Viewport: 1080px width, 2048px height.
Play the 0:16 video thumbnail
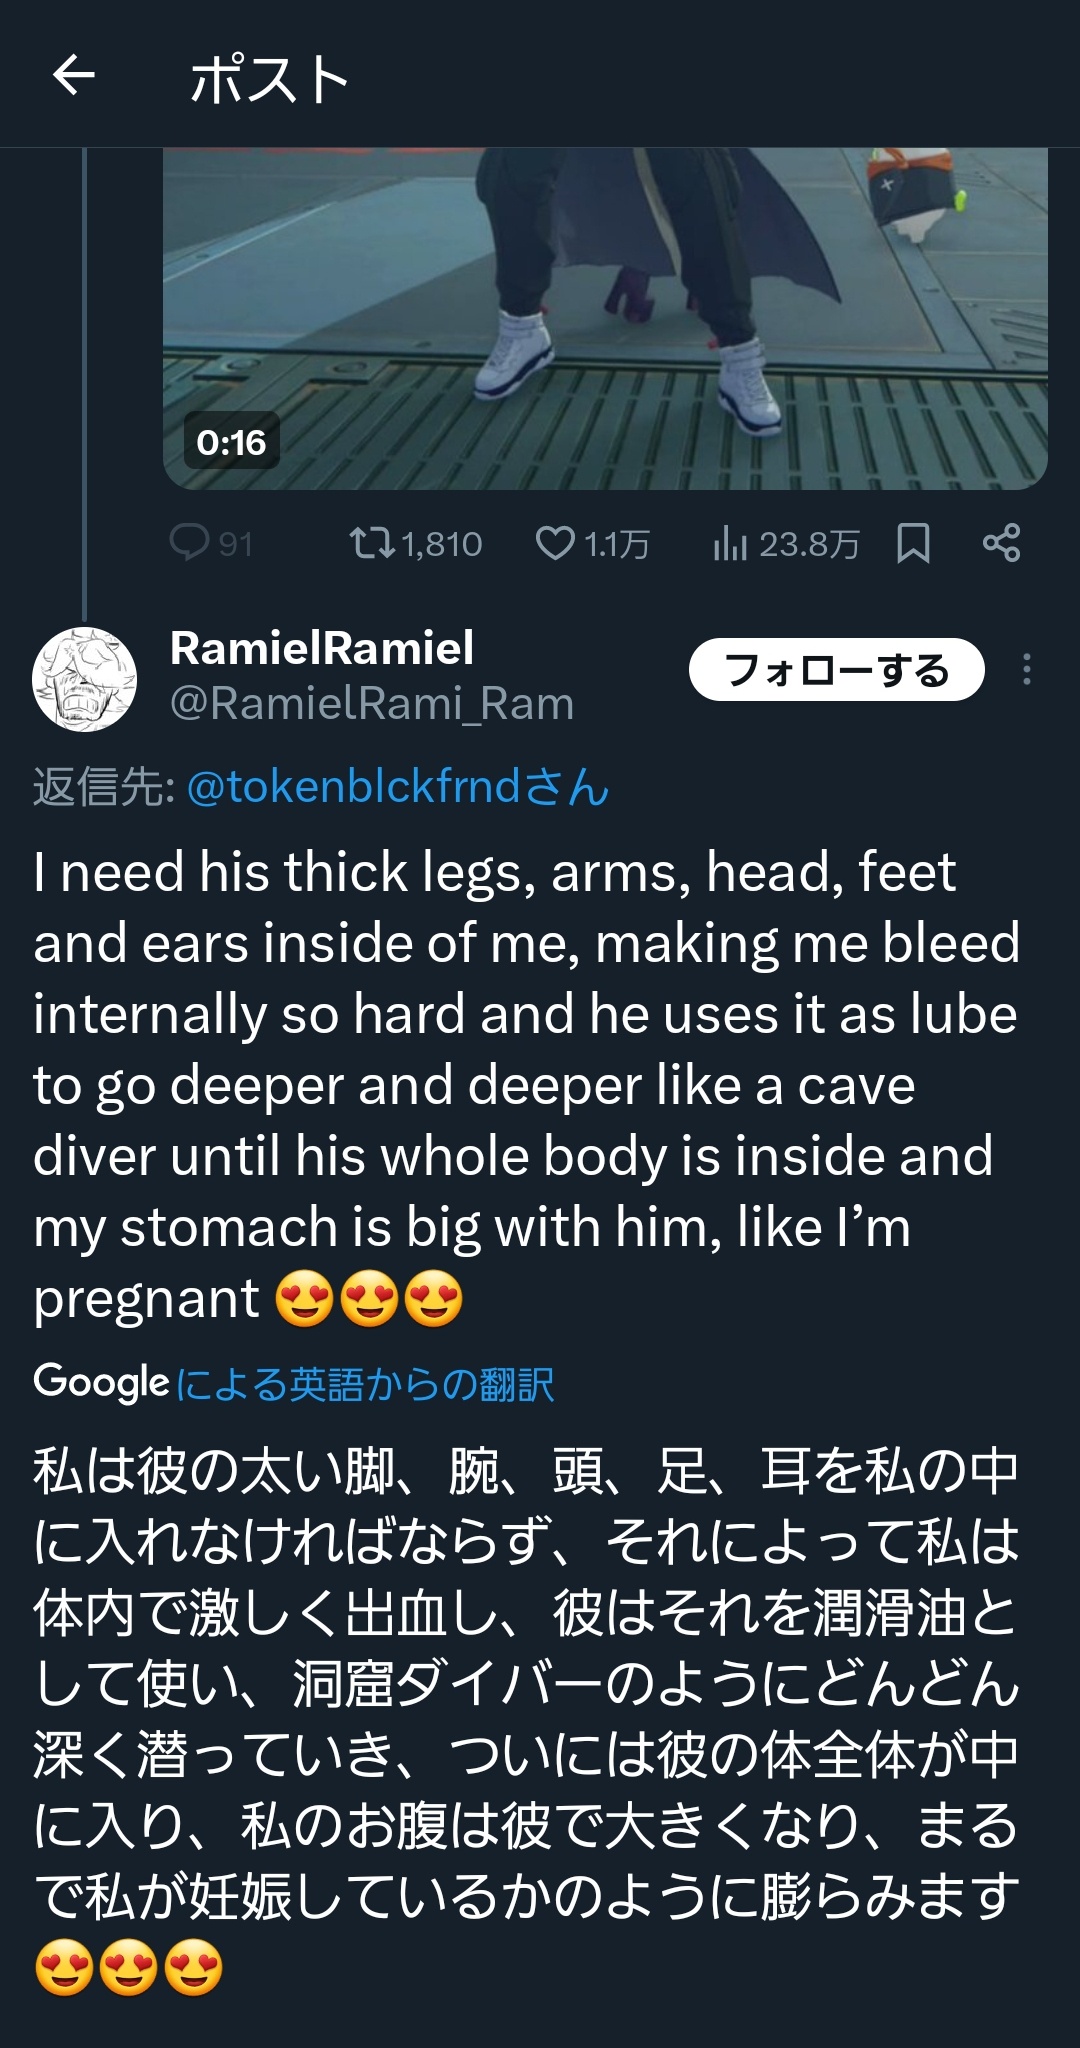pos(605,318)
